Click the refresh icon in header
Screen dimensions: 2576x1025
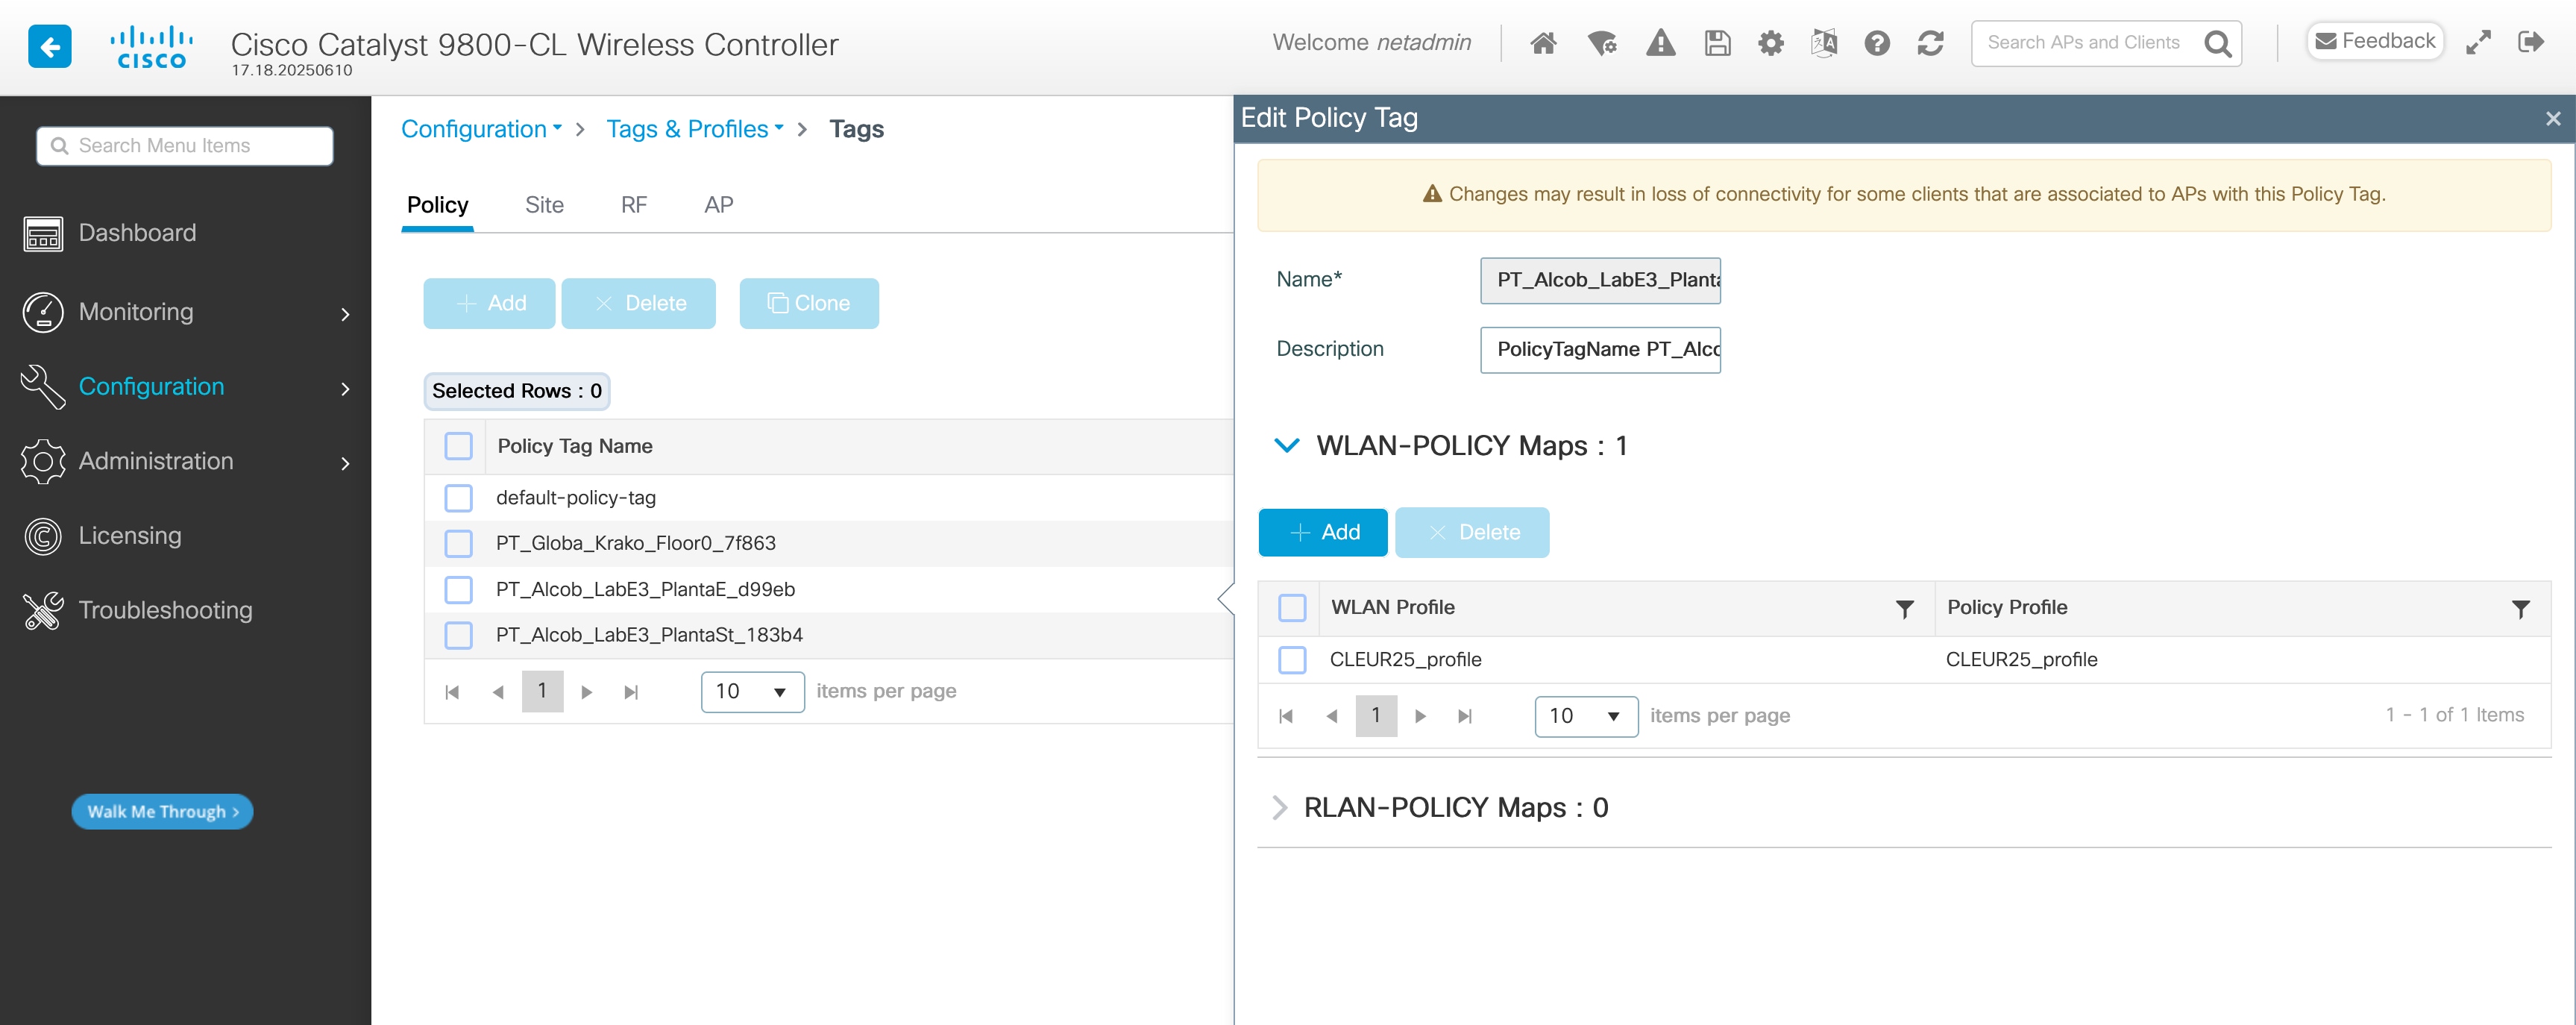[x=1930, y=43]
